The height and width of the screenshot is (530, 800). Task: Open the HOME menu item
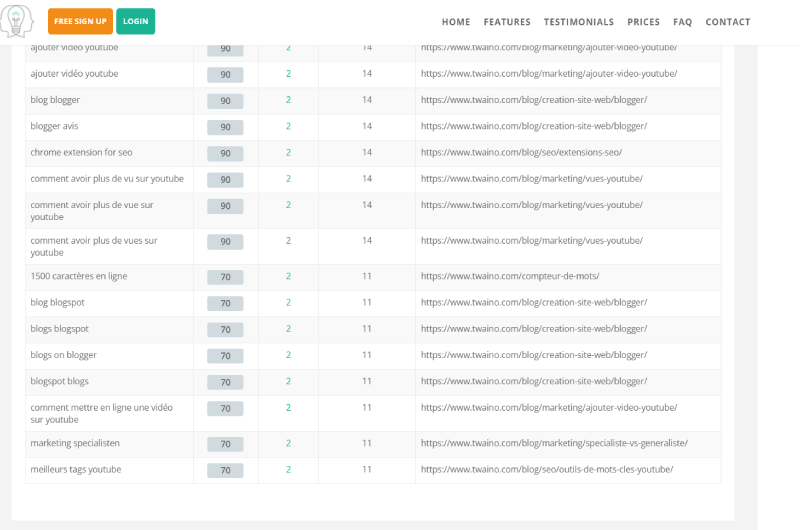pyautogui.click(x=456, y=22)
